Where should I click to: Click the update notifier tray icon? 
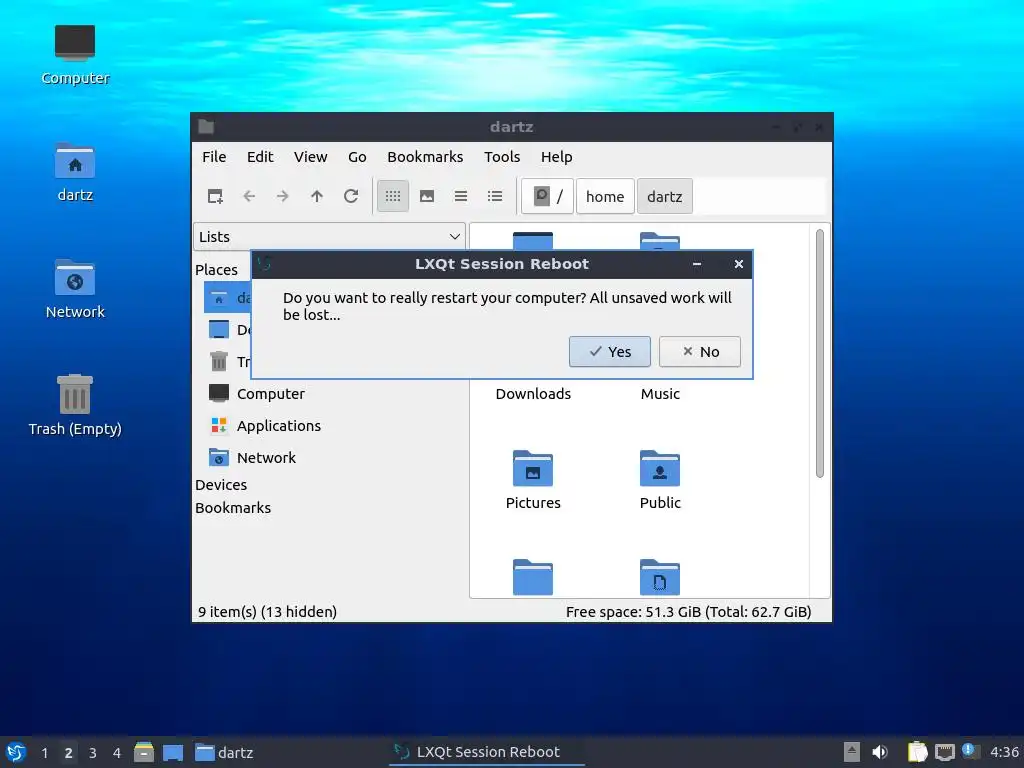[x=970, y=752]
